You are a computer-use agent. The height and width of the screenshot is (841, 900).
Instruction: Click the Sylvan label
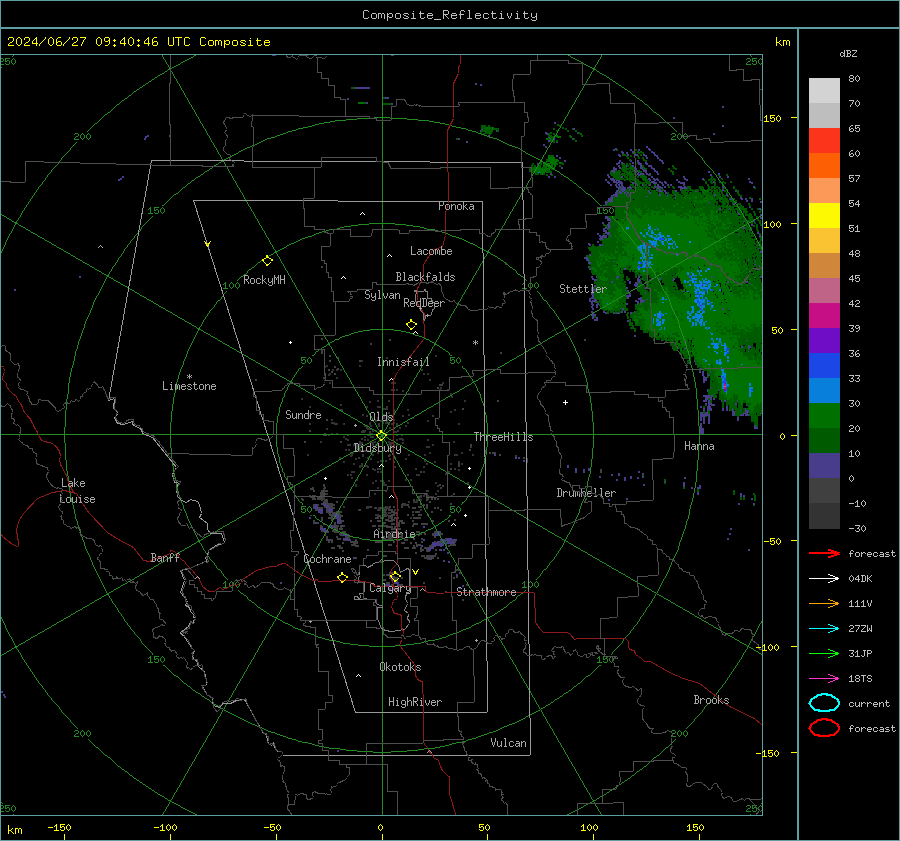[382, 295]
